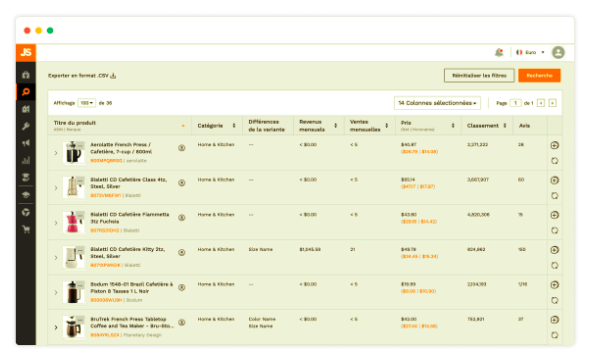Image resolution: width=592 pixels, height=360 pixels.
Task: Expand the Bodum Brazil Cafetière row
Action: point(56,292)
